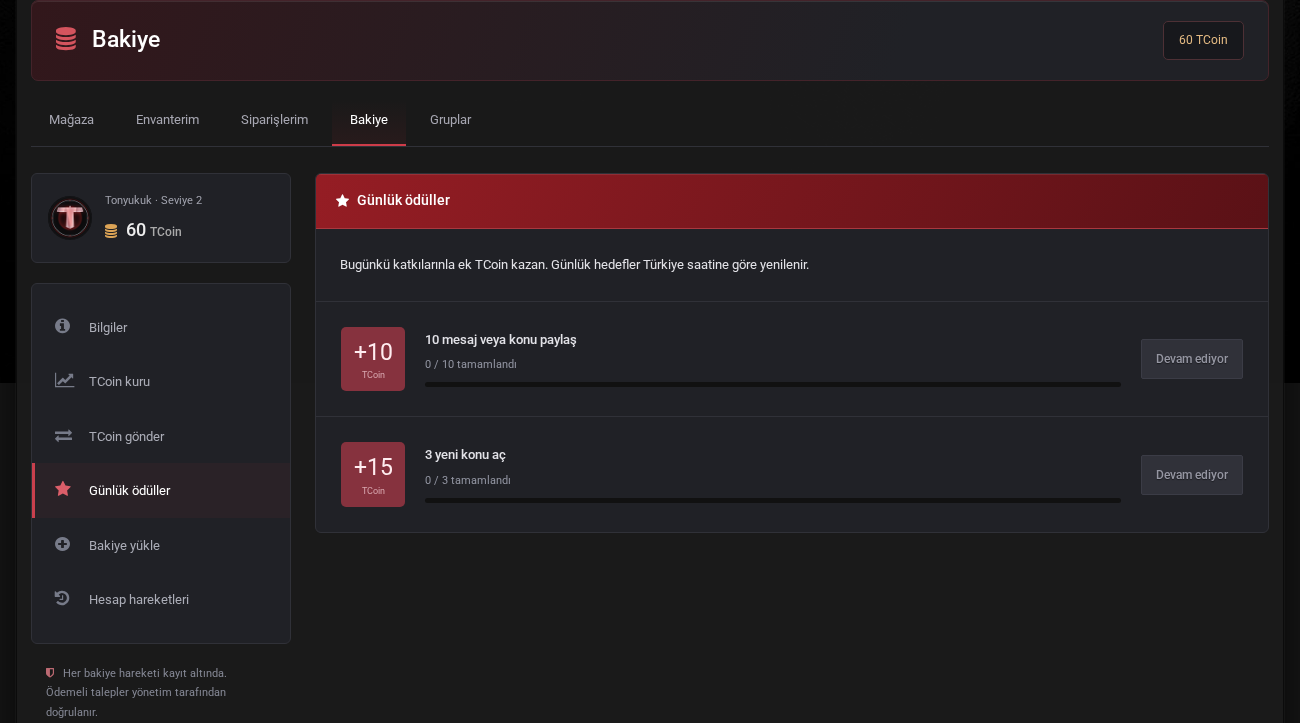The width and height of the screenshot is (1300, 723).
Task: Click the progress bar under 10 mesaj veya konu paylaş
Action: [x=773, y=384]
